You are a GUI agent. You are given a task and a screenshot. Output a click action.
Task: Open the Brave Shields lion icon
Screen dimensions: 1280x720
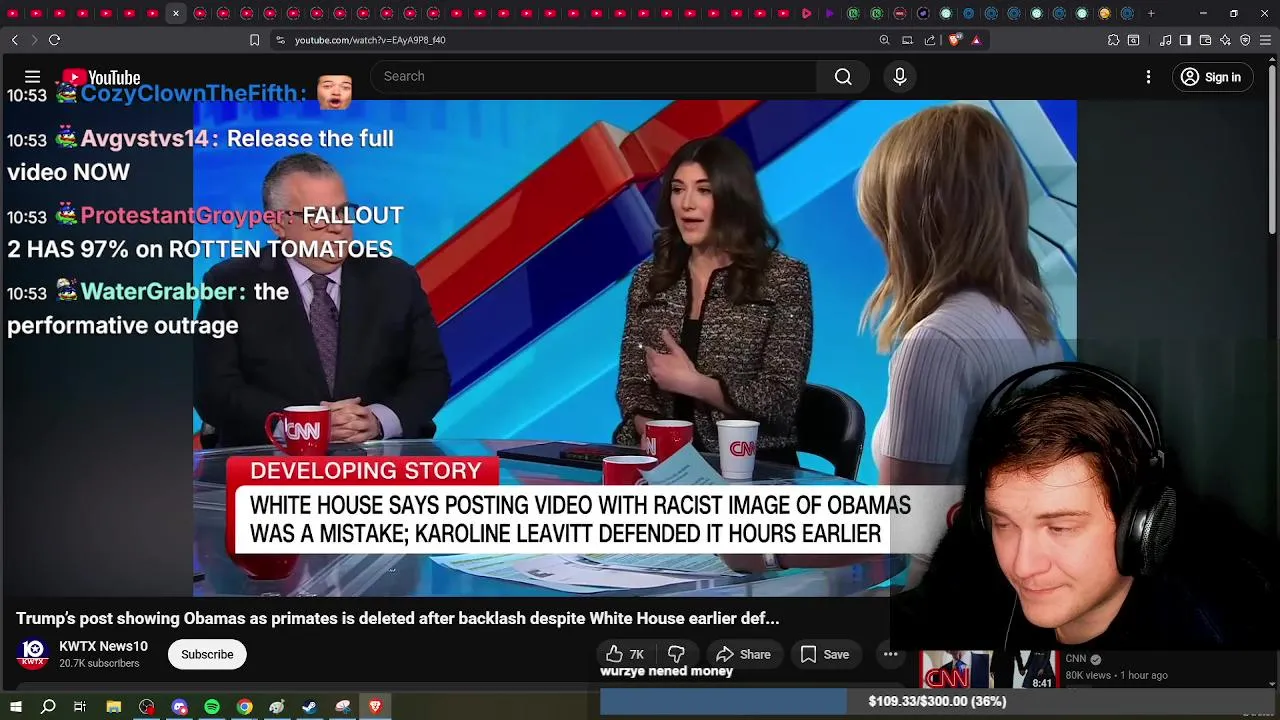[954, 40]
